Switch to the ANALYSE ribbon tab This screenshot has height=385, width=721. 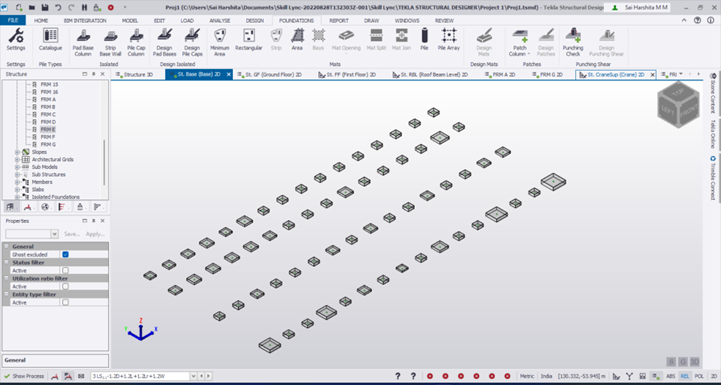coord(220,21)
